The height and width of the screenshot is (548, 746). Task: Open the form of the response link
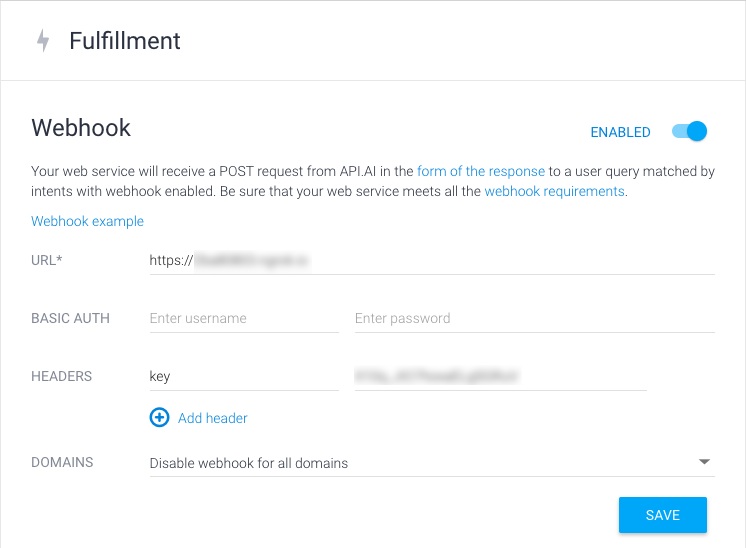point(481,171)
